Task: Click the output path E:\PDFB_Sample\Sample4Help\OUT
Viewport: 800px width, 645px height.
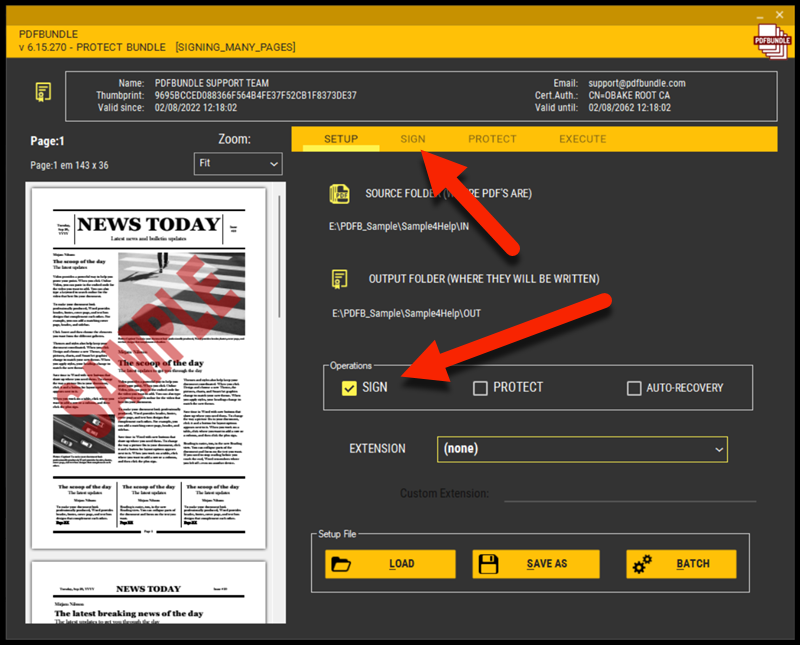Action: click(407, 313)
